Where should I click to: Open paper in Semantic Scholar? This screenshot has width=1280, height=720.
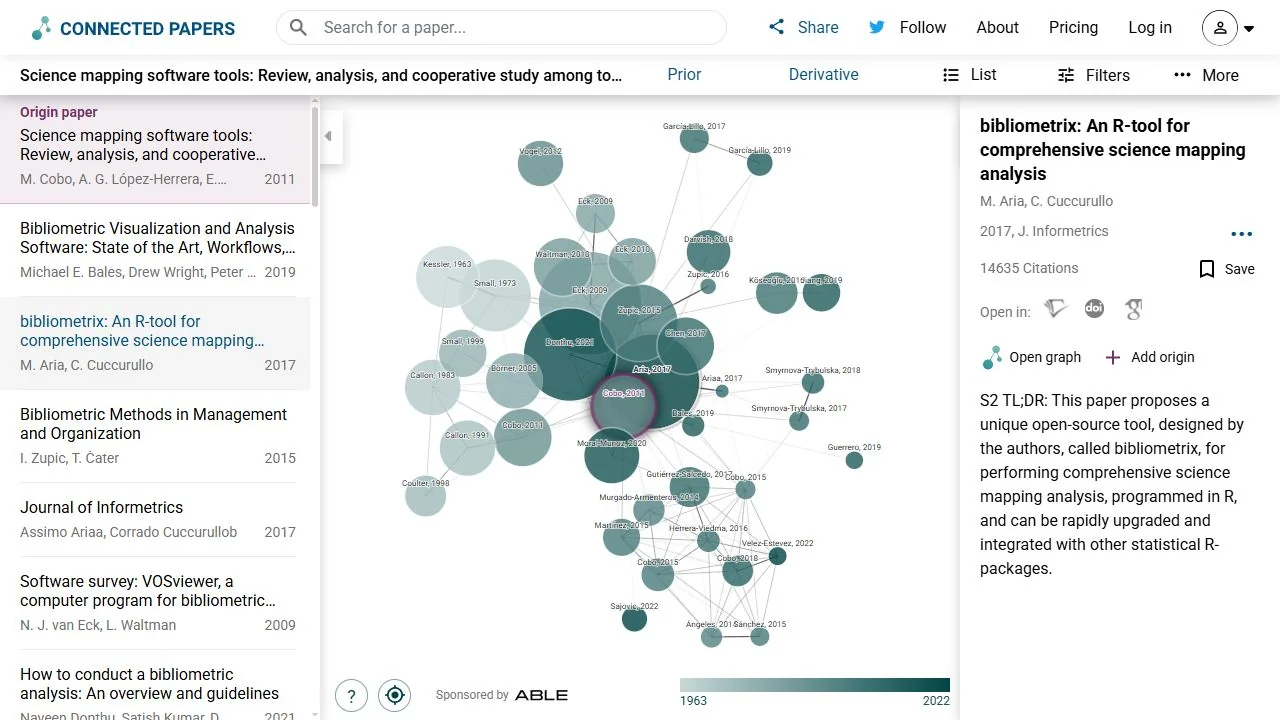[1055, 310]
